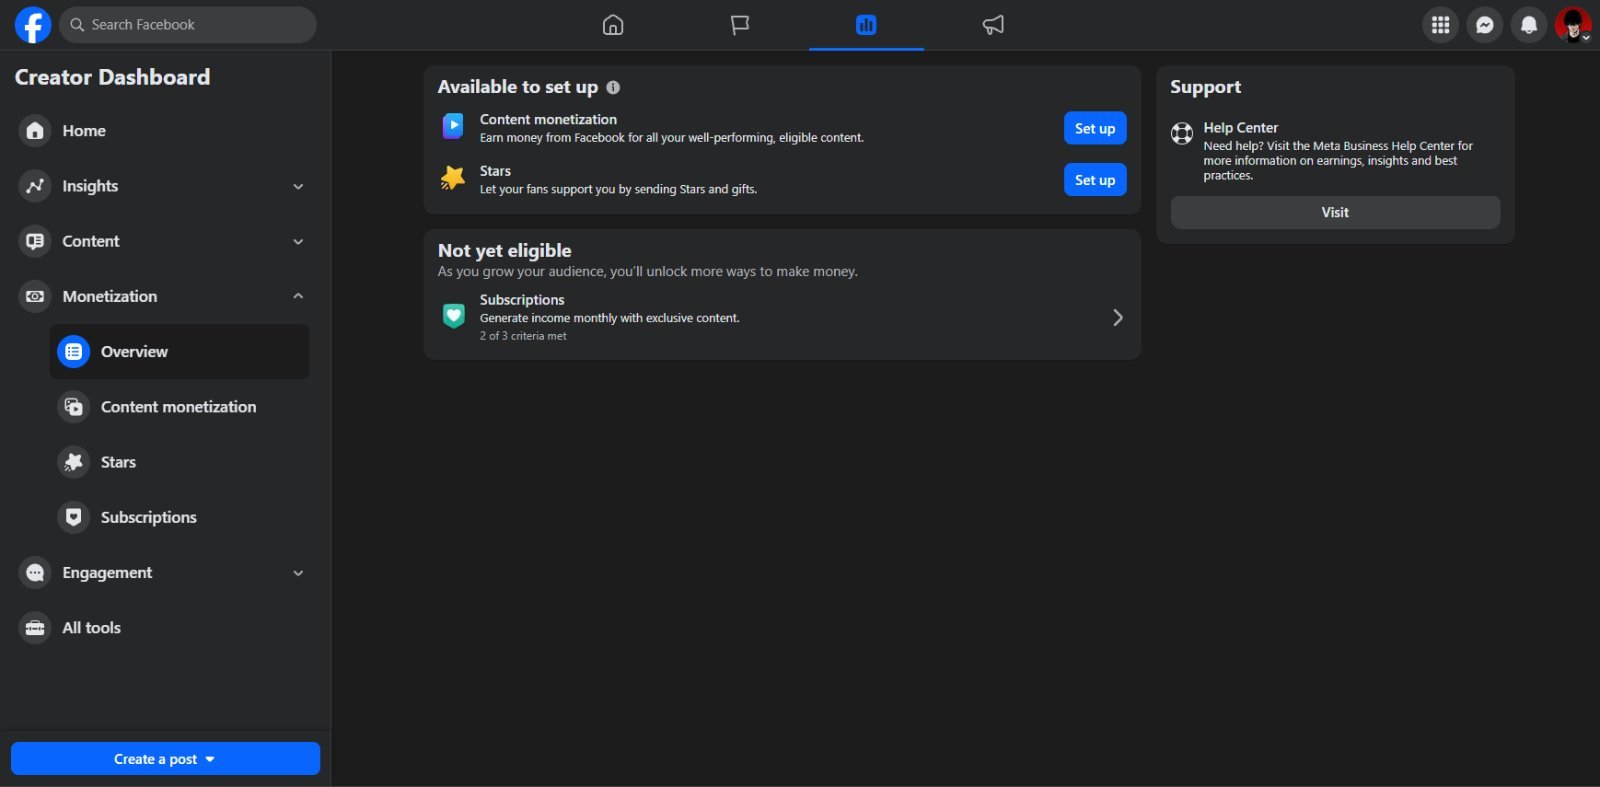The height and width of the screenshot is (787, 1600).
Task: Click the Stars sidebar icon
Action: 73,462
